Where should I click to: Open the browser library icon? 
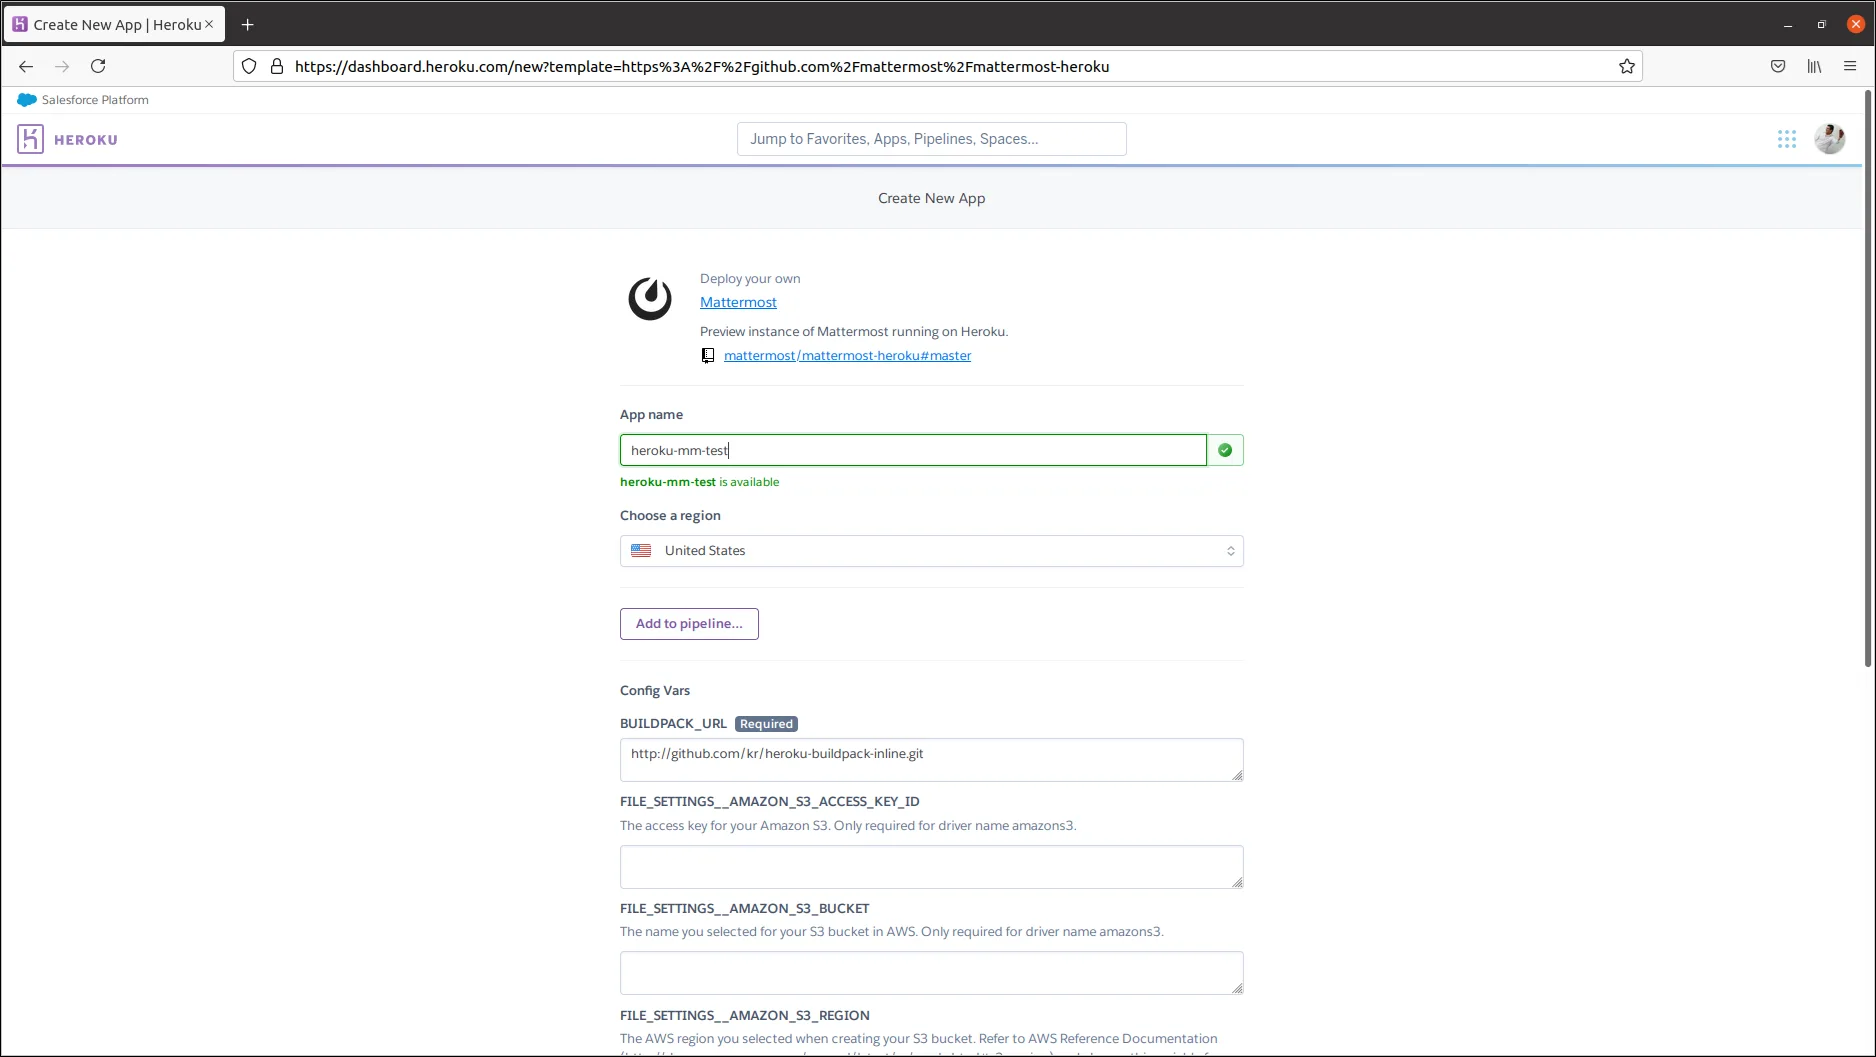pyautogui.click(x=1814, y=66)
